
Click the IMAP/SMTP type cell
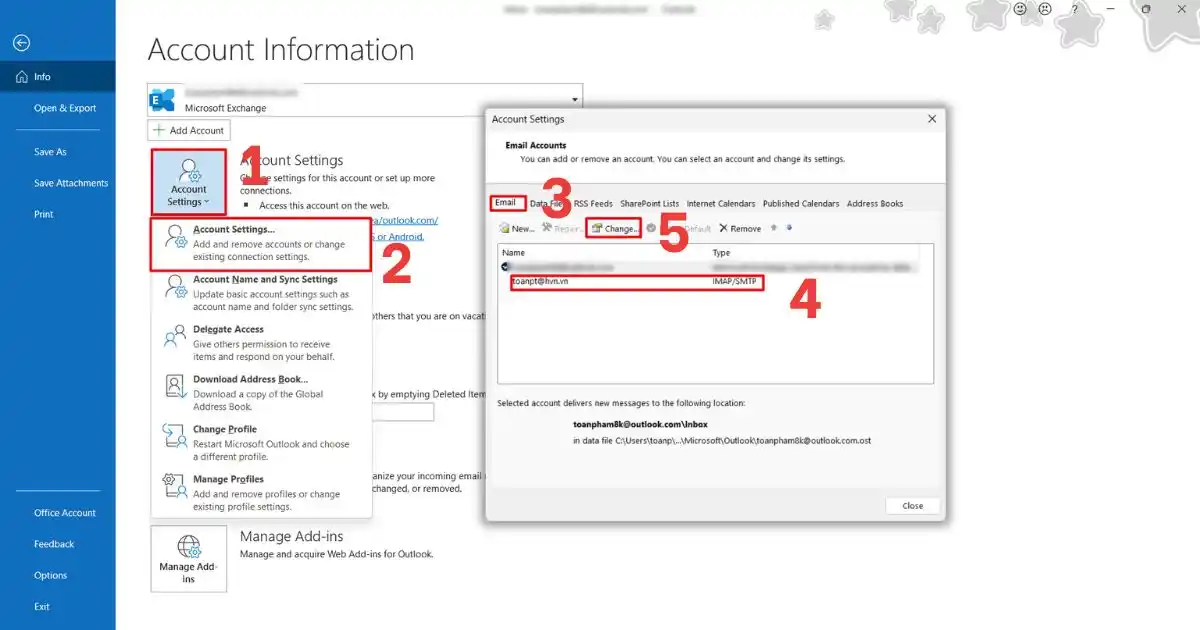click(735, 283)
